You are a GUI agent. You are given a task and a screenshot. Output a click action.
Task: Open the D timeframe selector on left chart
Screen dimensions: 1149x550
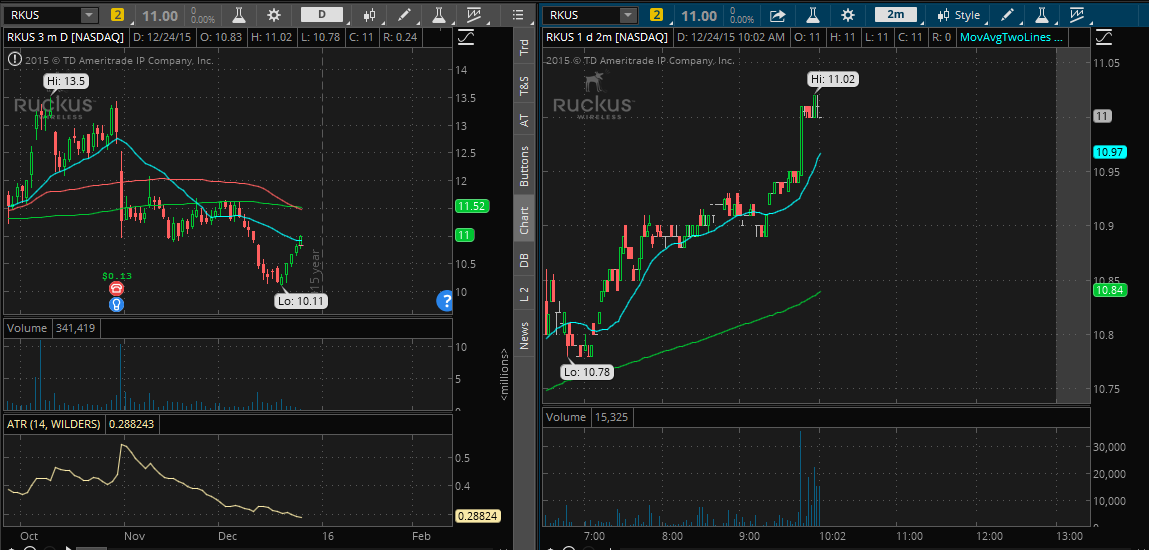tap(322, 15)
